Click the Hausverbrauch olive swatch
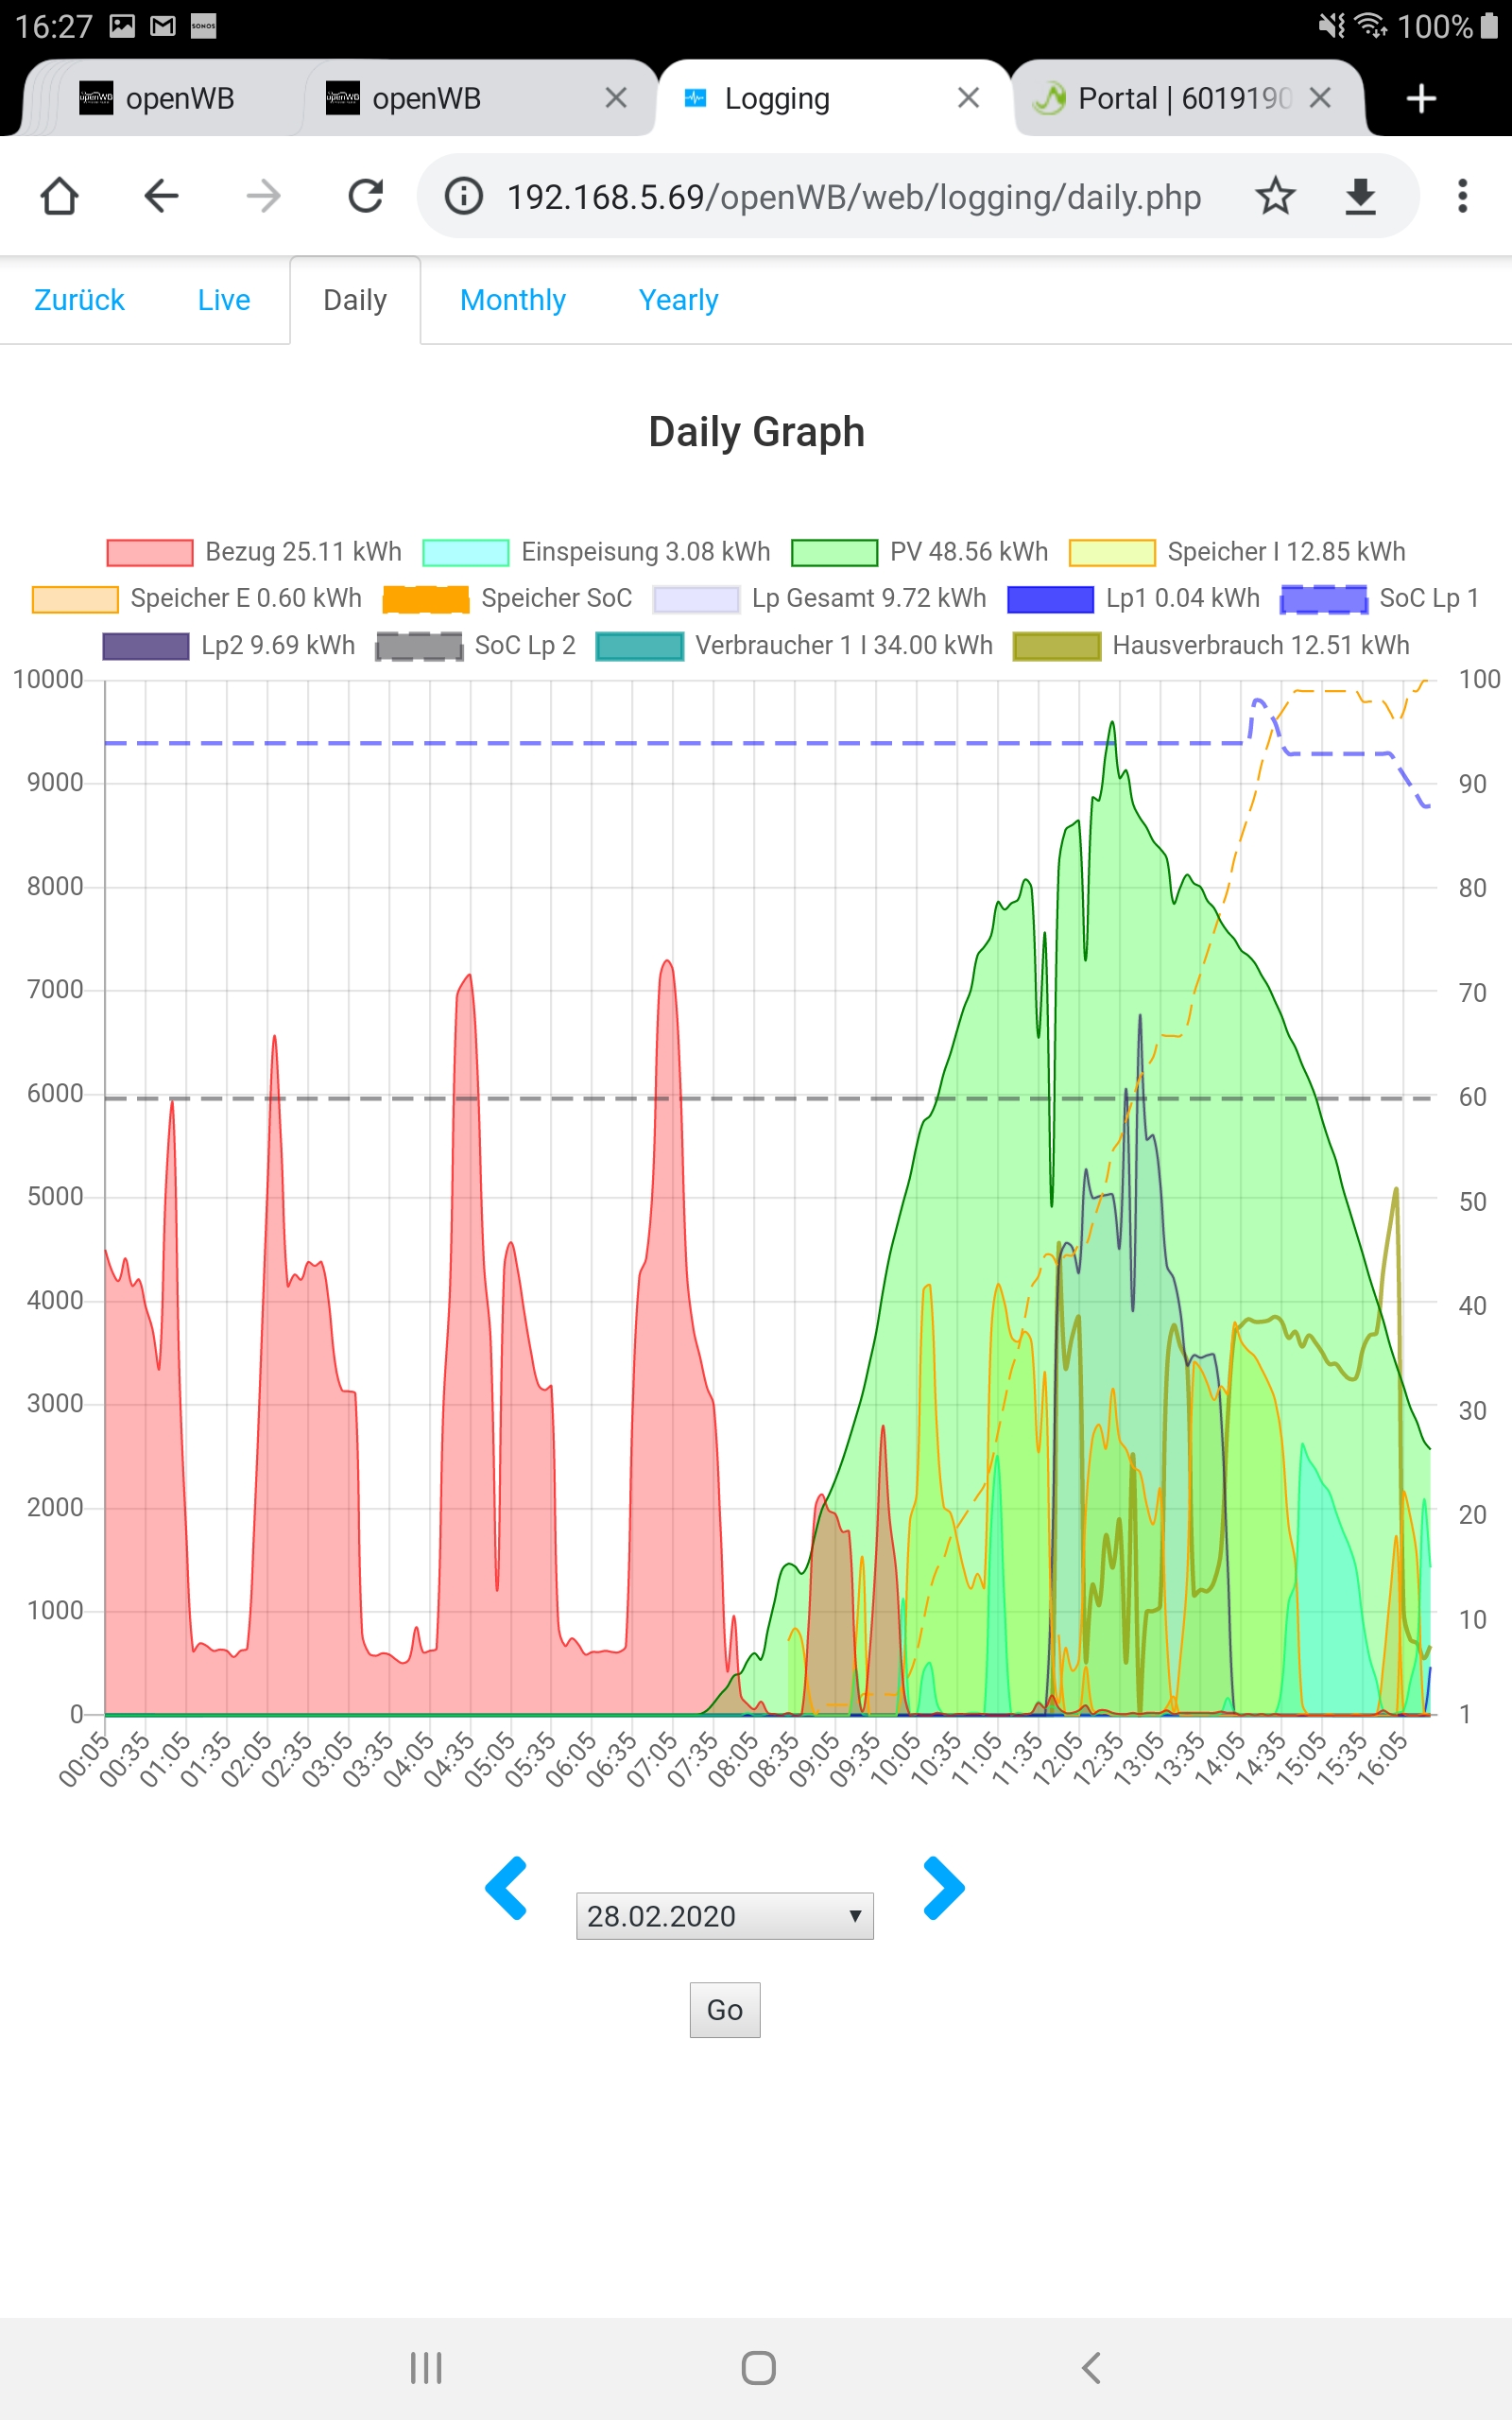The width and height of the screenshot is (1512, 2420). [1057, 646]
